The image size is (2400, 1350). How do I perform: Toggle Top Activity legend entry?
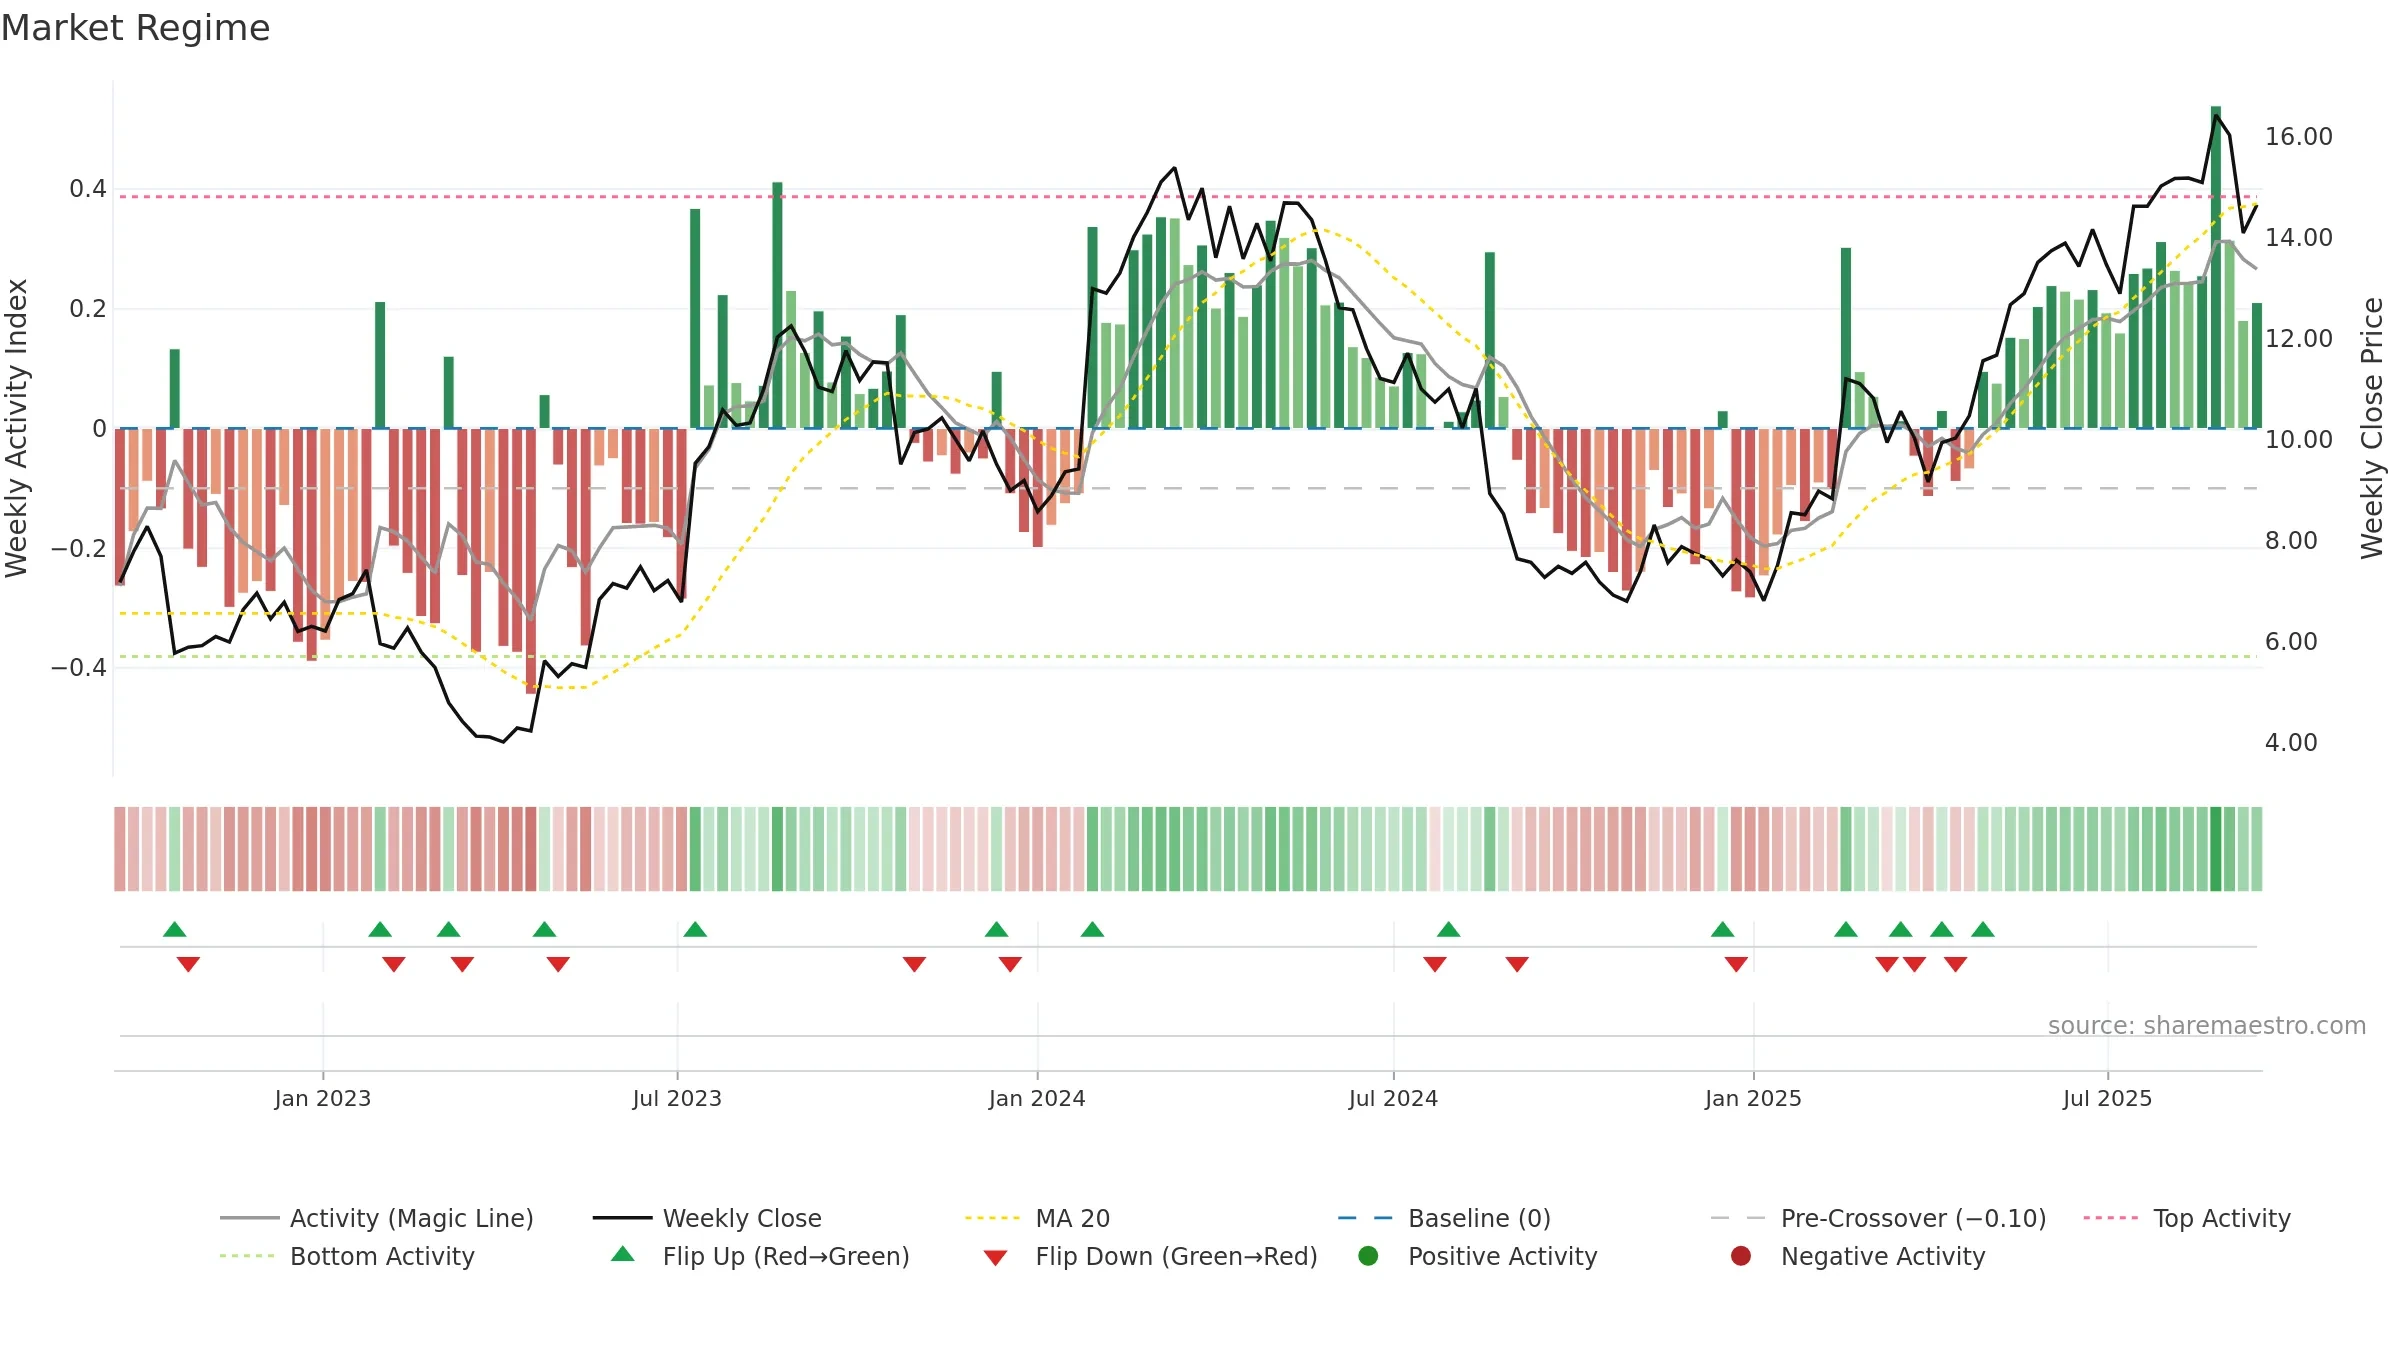2187,1218
